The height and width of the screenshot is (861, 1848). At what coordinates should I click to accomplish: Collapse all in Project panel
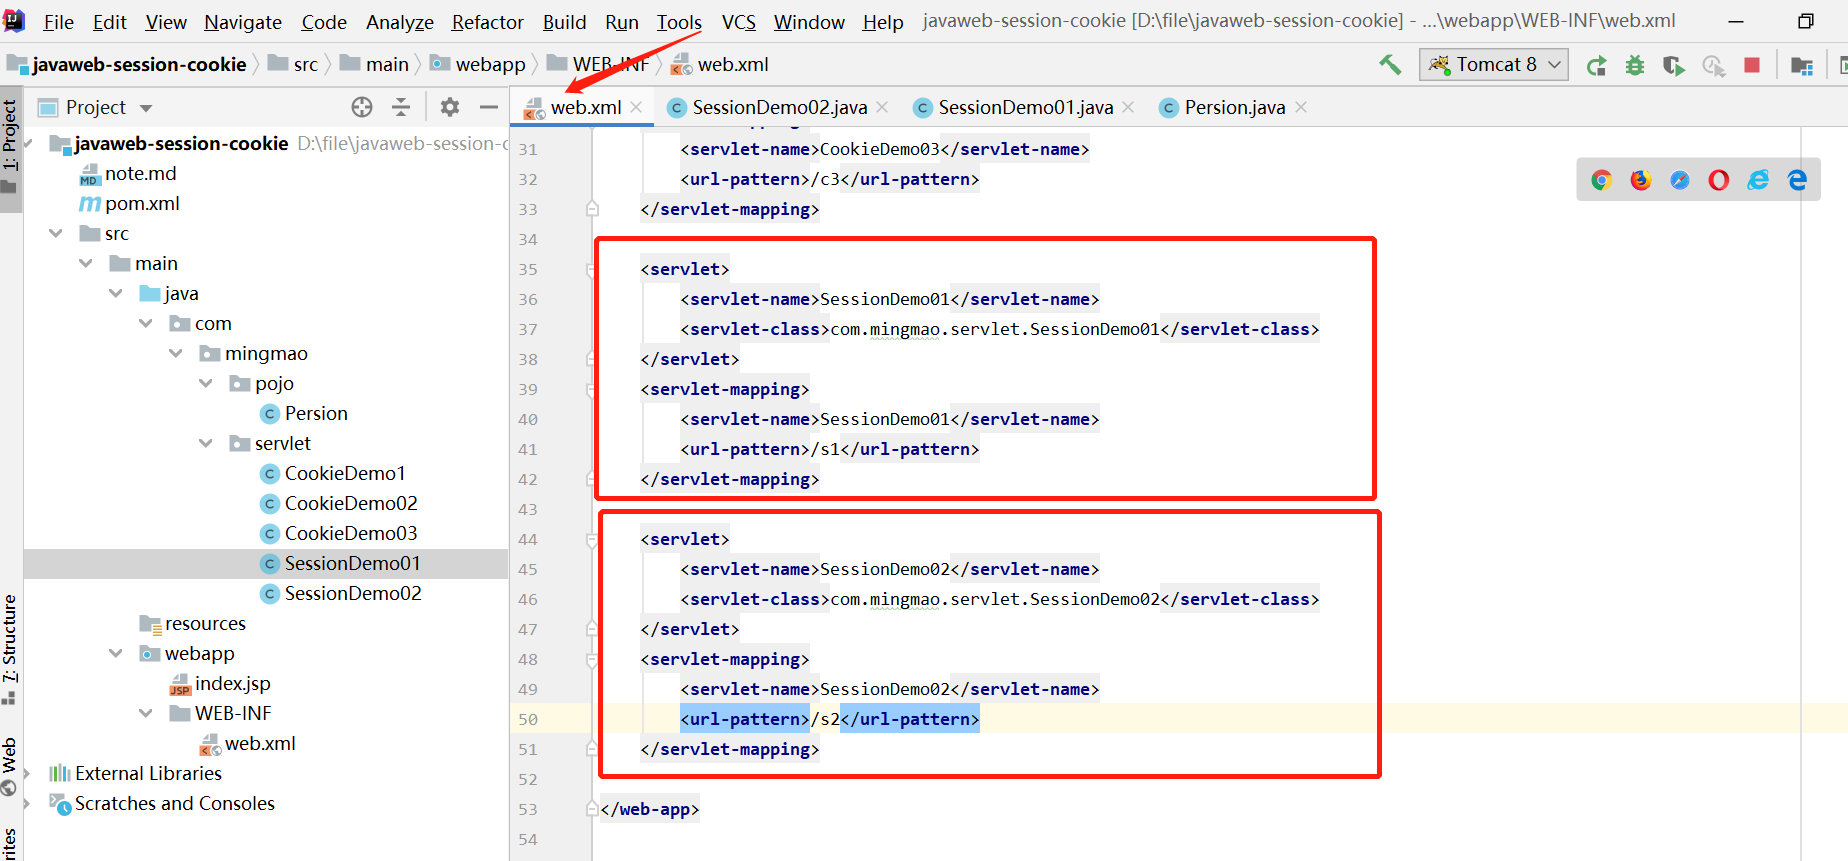click(401, 107)
